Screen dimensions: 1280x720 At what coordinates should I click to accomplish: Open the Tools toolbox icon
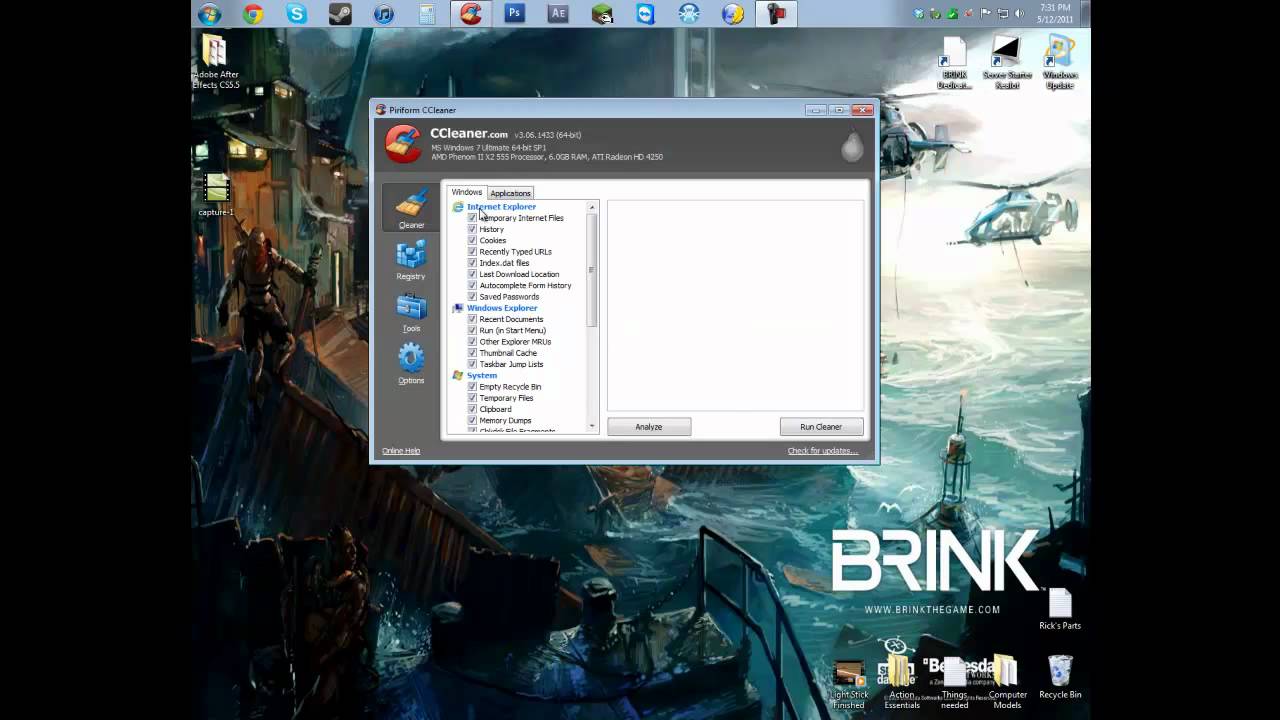(x=411, y=307)
